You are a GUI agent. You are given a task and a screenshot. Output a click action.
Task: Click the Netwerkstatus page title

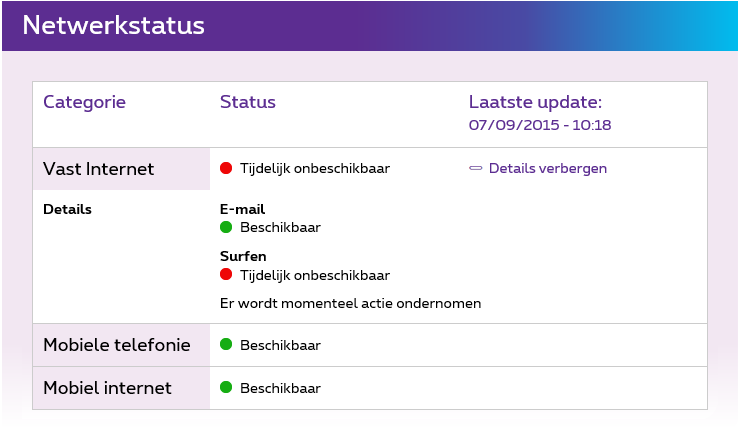(113, 26)
